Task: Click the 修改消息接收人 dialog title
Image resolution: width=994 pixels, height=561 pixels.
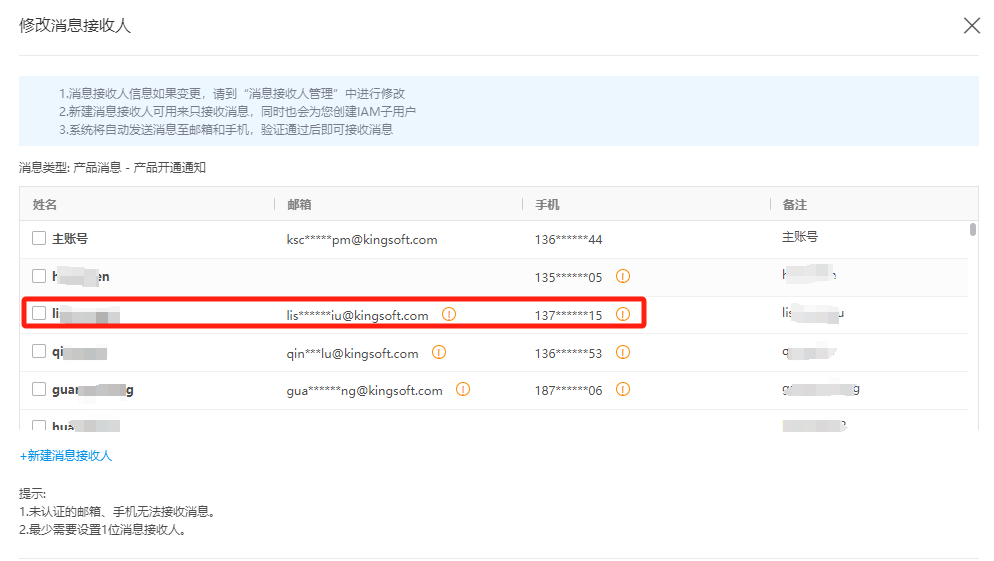Action: coord(75,25)
